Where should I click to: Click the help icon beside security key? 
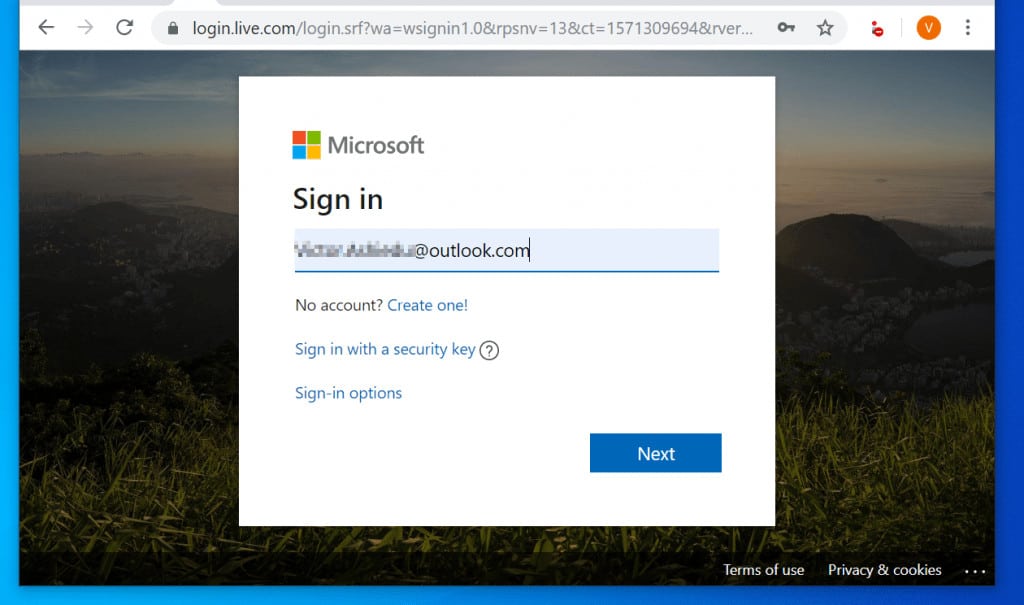coord(489,351)
